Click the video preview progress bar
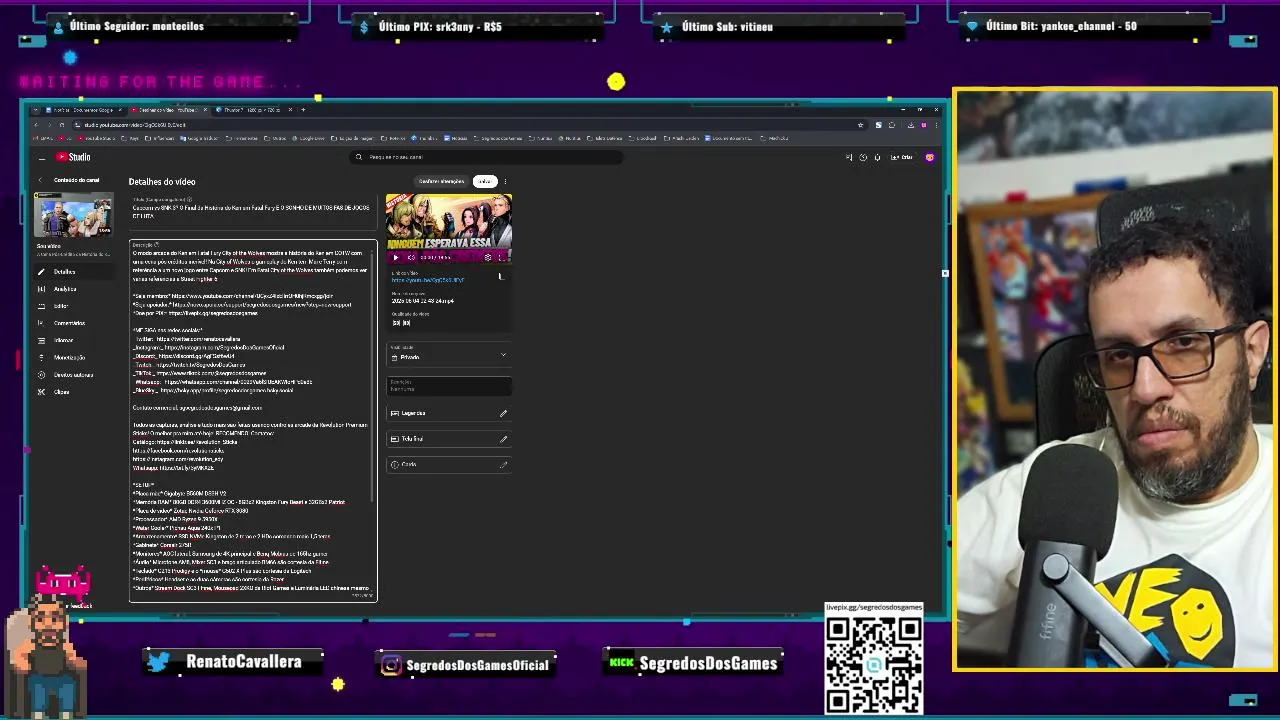Screen dimensions: 1280x720 (449, 249)
